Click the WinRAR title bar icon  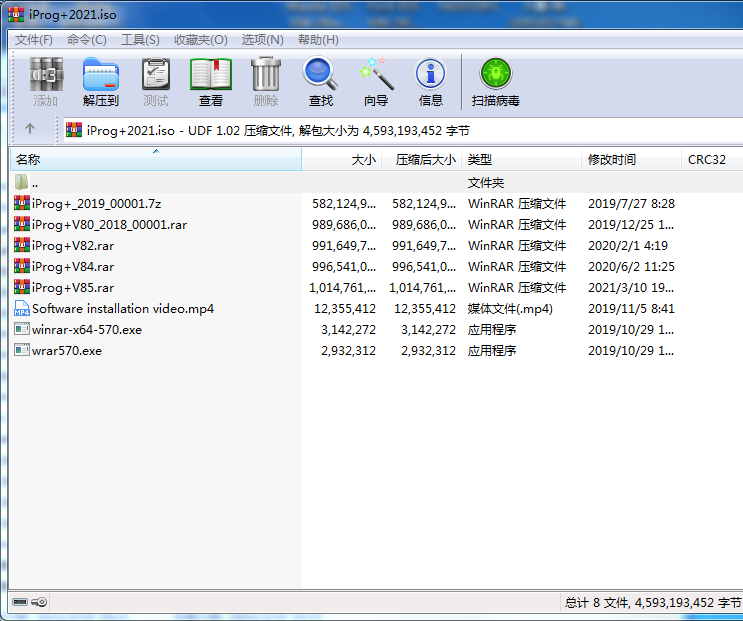click(x=16, y=15)
